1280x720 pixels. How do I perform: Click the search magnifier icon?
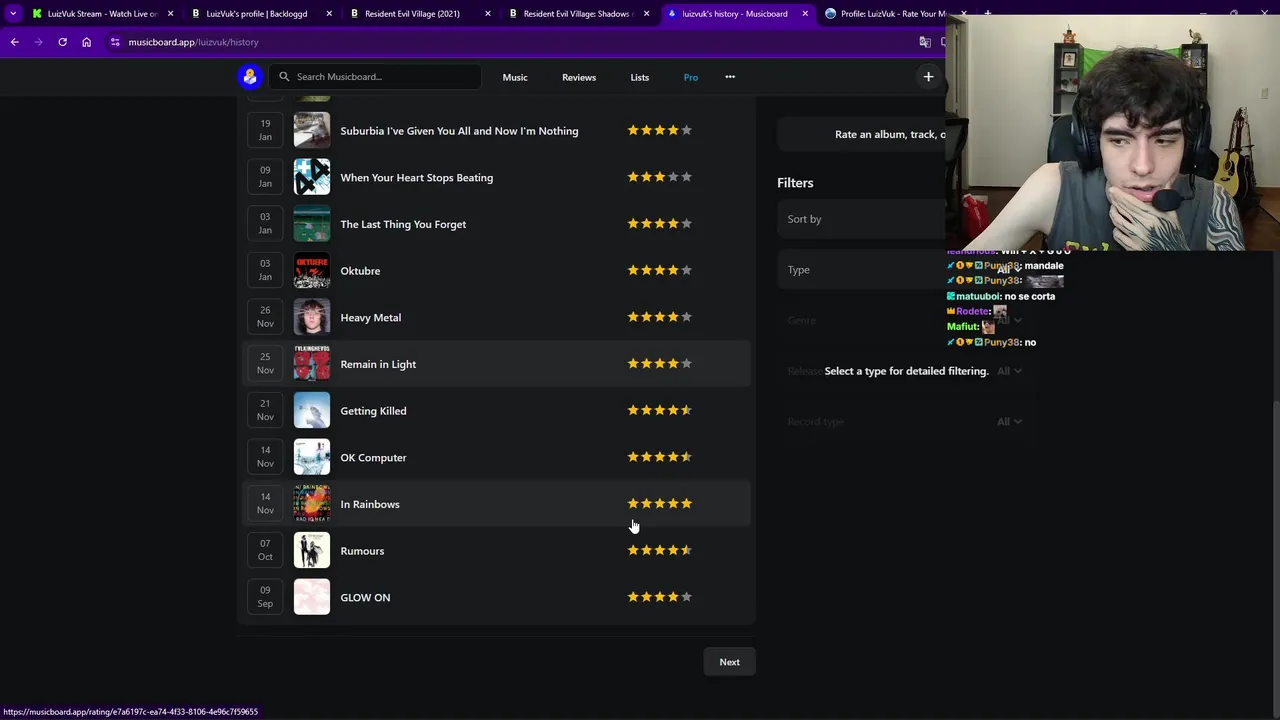[x=284, y=77]
